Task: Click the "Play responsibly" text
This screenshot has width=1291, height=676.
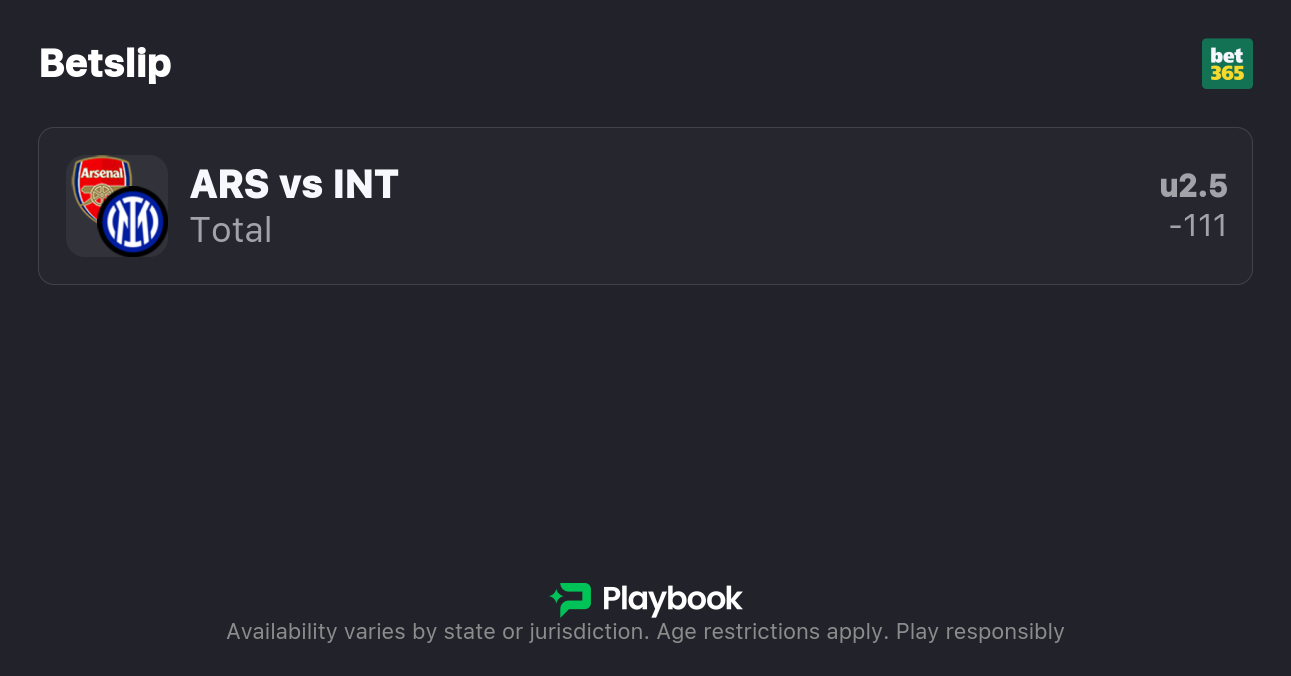Action: click(x=980, y=632)
